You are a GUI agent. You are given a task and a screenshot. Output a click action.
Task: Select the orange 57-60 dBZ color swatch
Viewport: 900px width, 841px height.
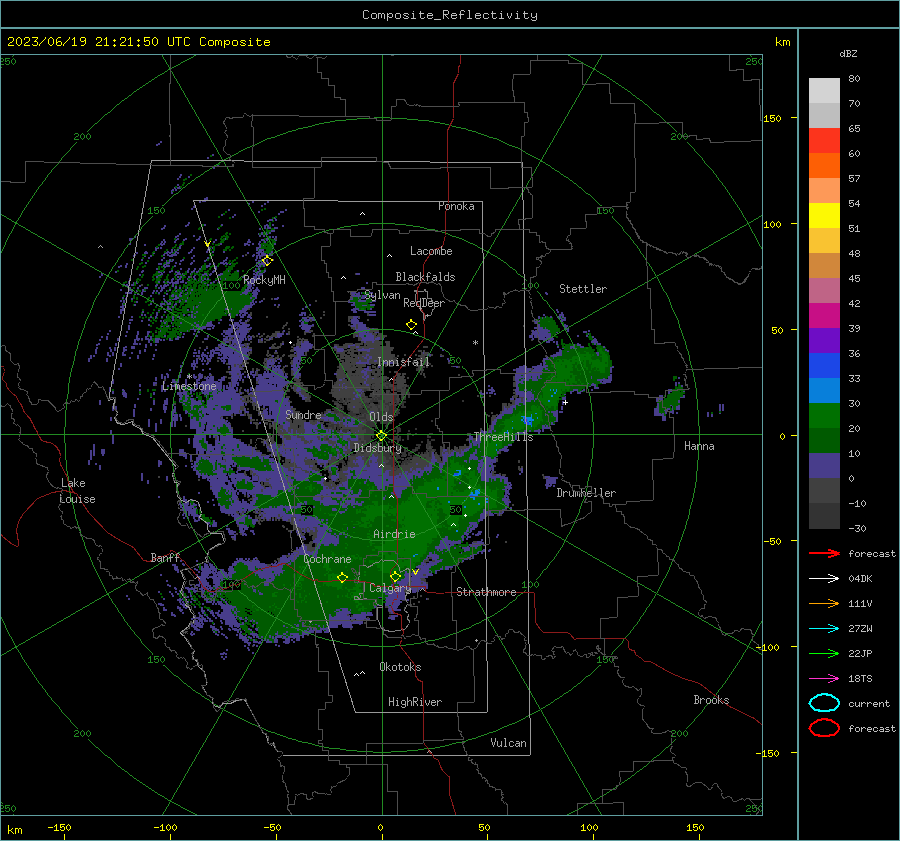[824, 166]
